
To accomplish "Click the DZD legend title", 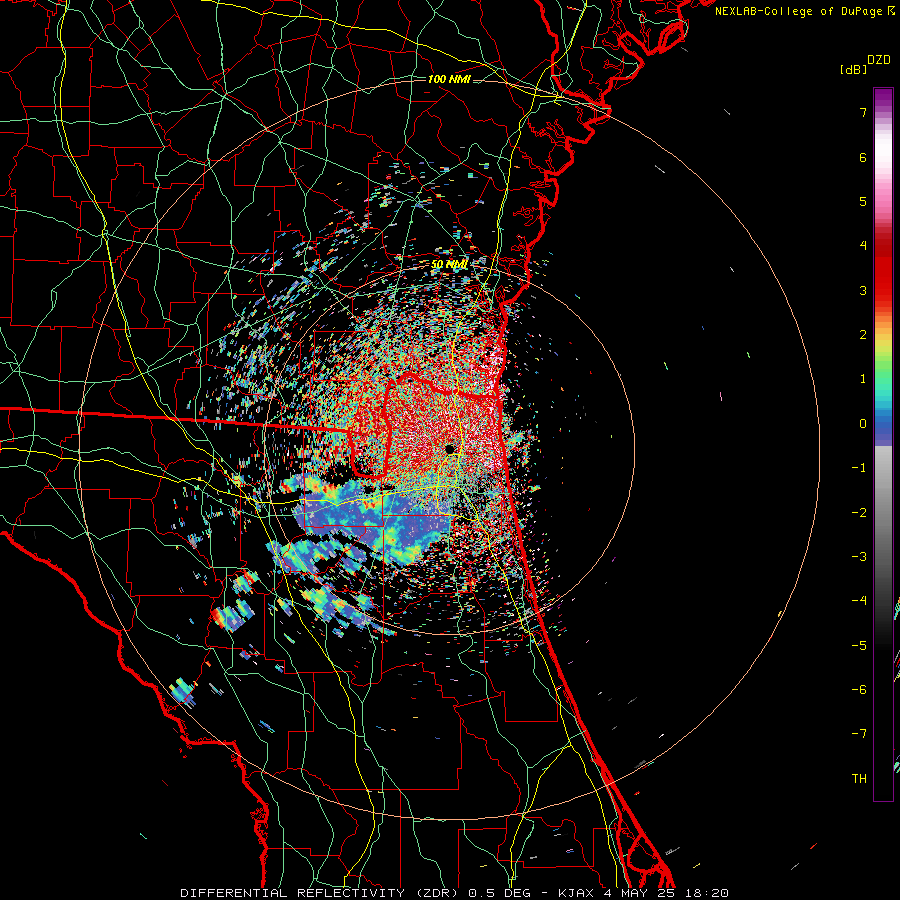I will [x=879, y=60].
